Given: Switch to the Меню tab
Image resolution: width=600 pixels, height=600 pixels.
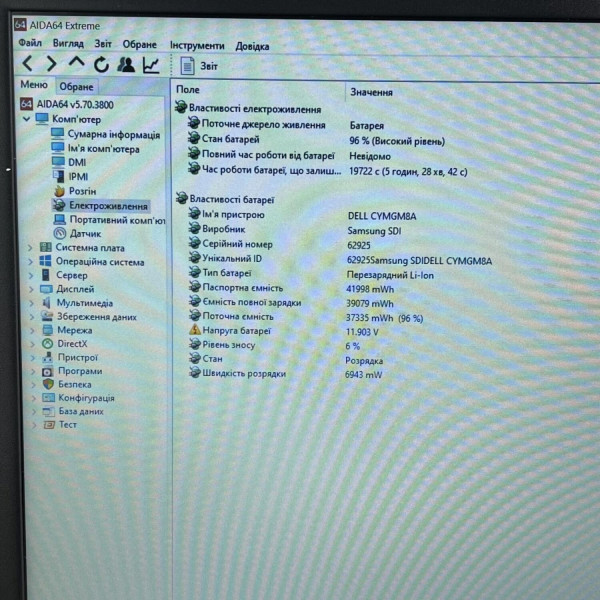Looking at the screenshot, I should 34,85.
